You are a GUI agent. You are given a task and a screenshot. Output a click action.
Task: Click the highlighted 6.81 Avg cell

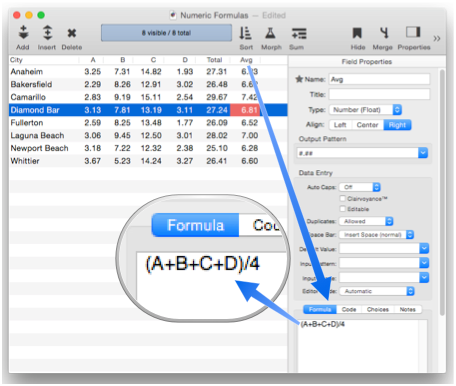[245, 110]
